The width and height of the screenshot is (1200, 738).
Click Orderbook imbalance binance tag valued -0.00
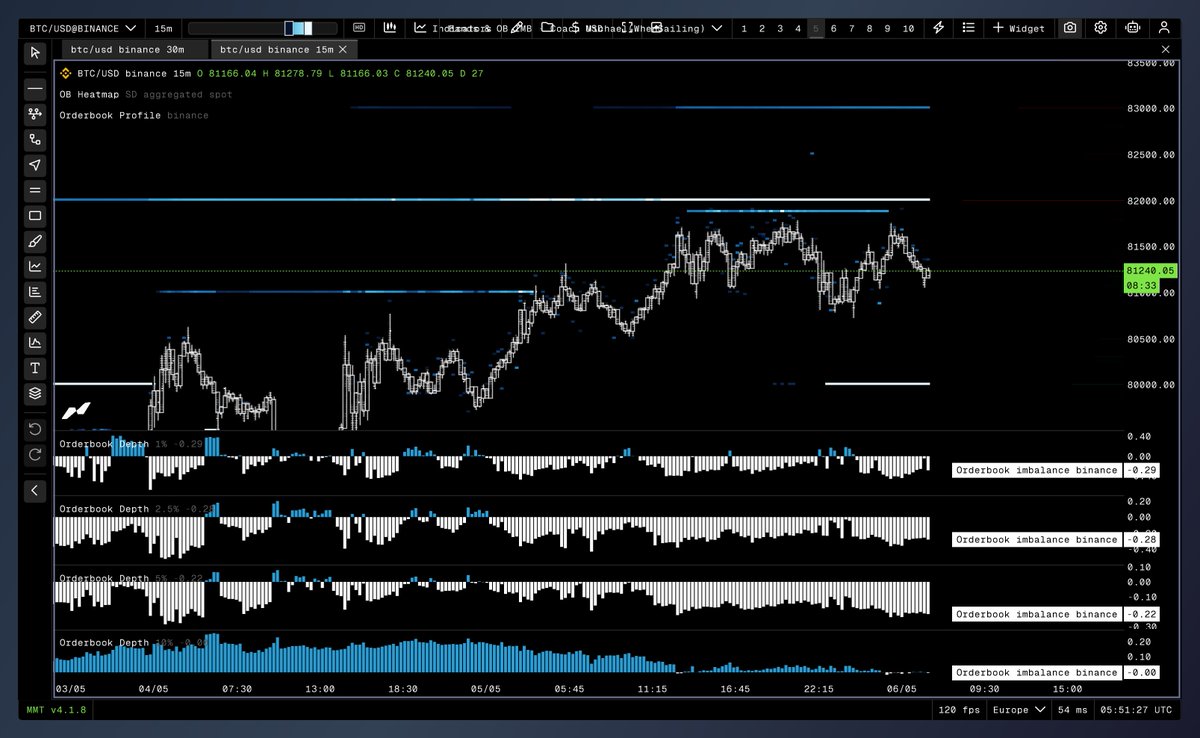tap(1036, 672)
